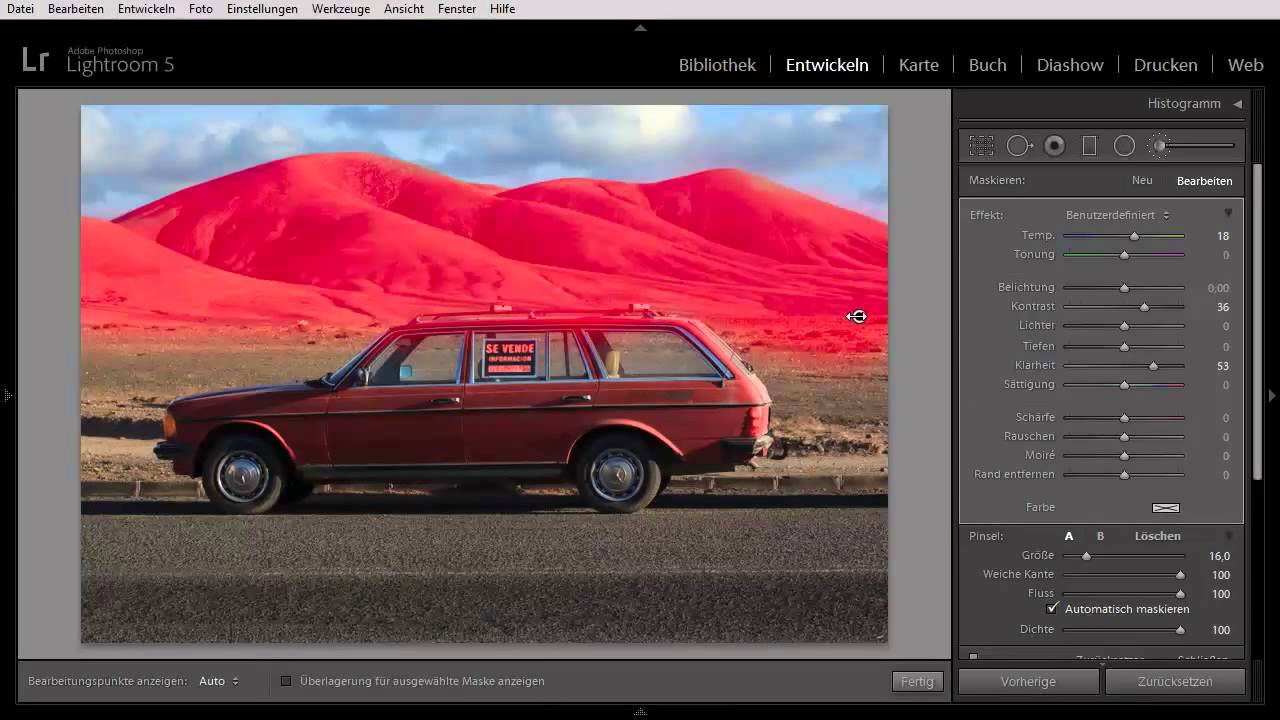Click the red car in the photo
1280x720 pixels.
tap(465, 410)
